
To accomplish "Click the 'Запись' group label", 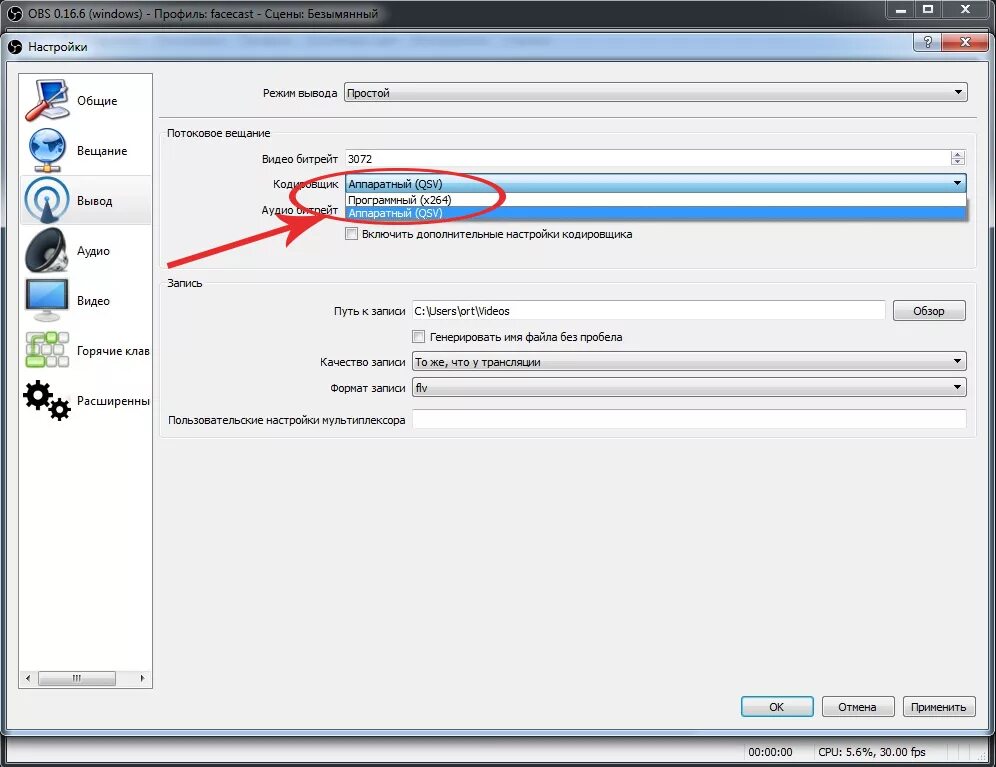I will (184, 283).
